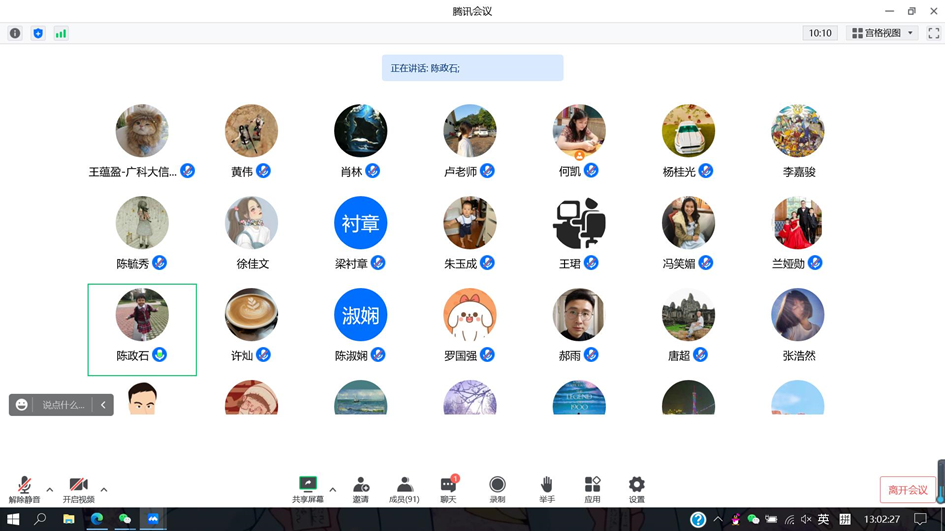Open the 设置 settings gear
The width and height of the screenshot is (945, 531).
(x=636, y=488)
